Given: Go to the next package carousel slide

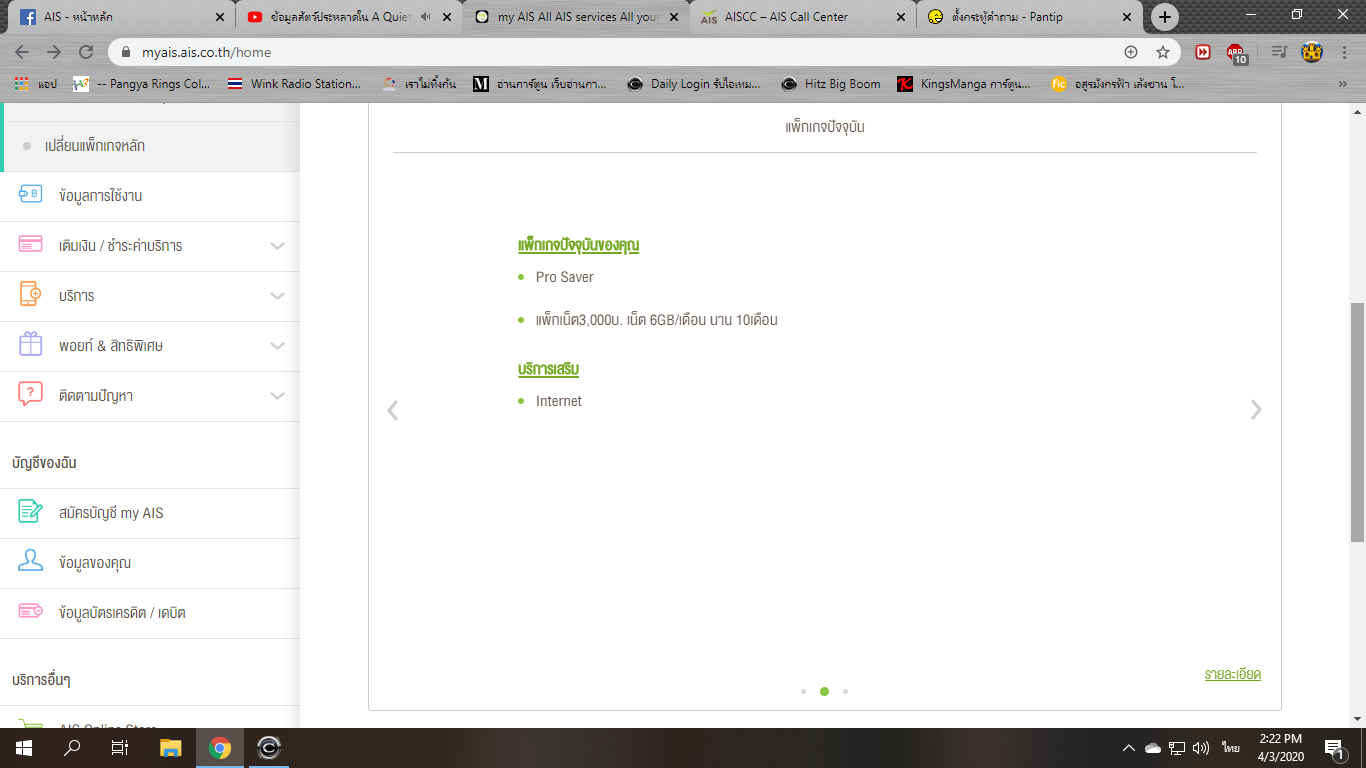Looking at the screenshot, I should point(1256,410).
